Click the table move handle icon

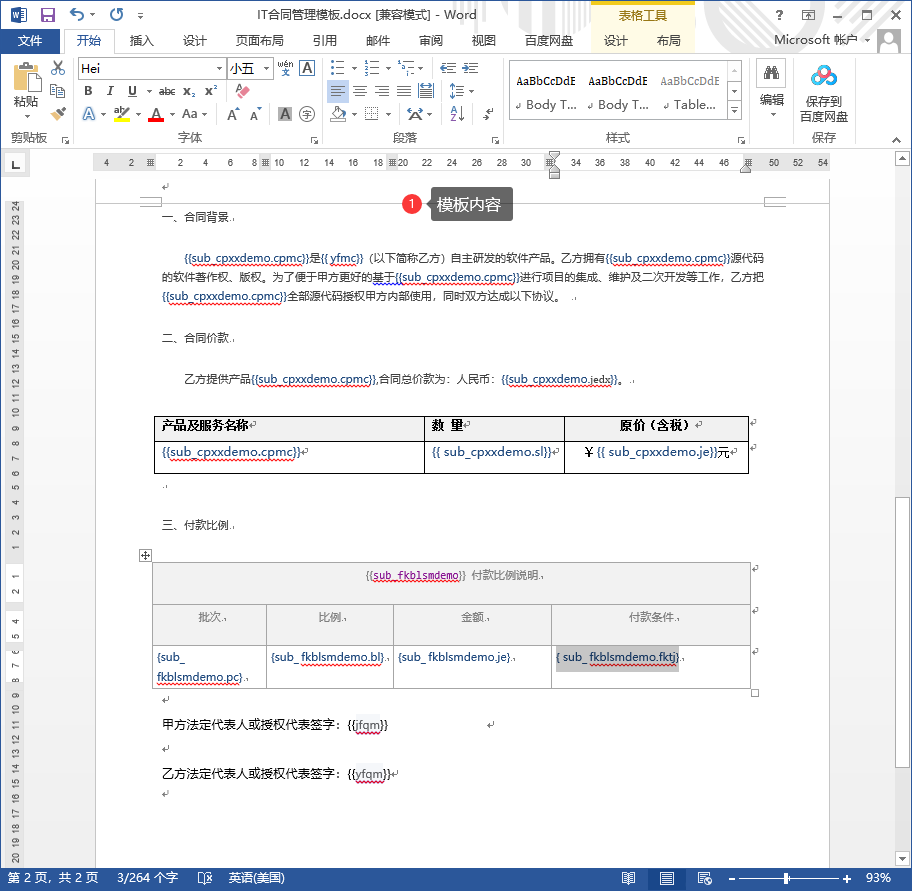(x=145, y=555)
